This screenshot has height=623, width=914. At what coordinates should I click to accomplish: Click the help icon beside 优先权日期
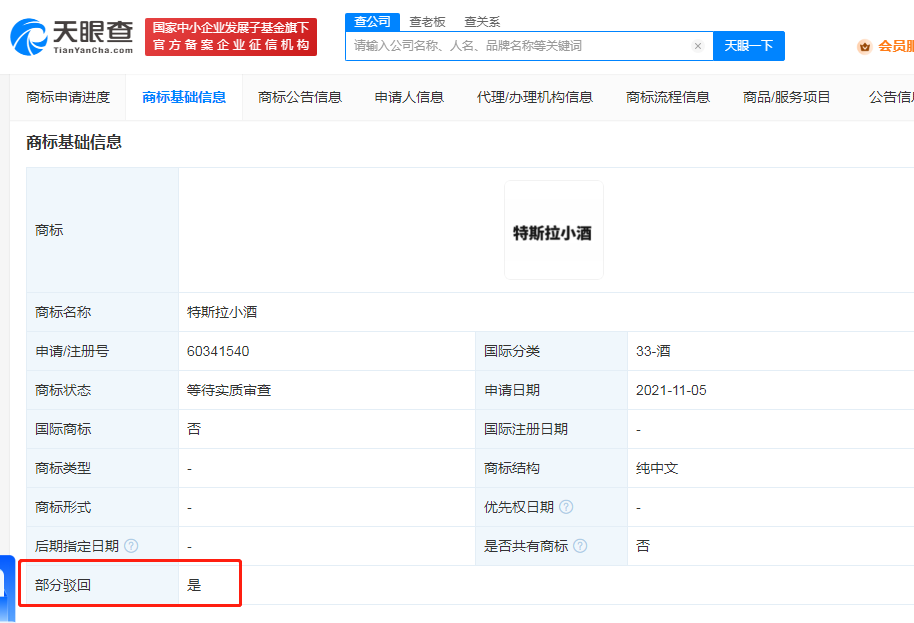click(x=566, y=507)
